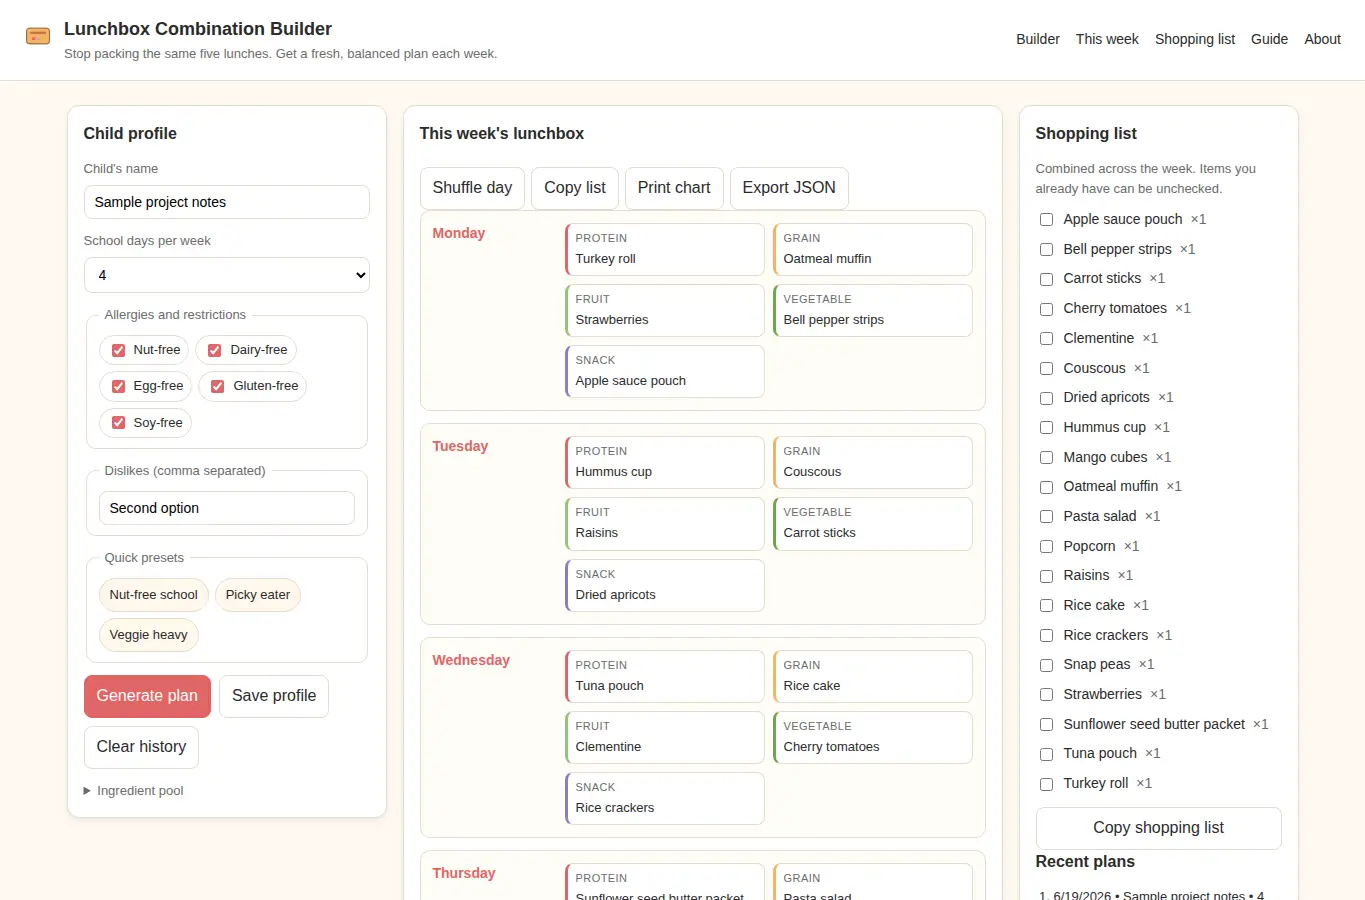
Task: Check off Apple sauce pouch item
Action: click(1046, 219)
